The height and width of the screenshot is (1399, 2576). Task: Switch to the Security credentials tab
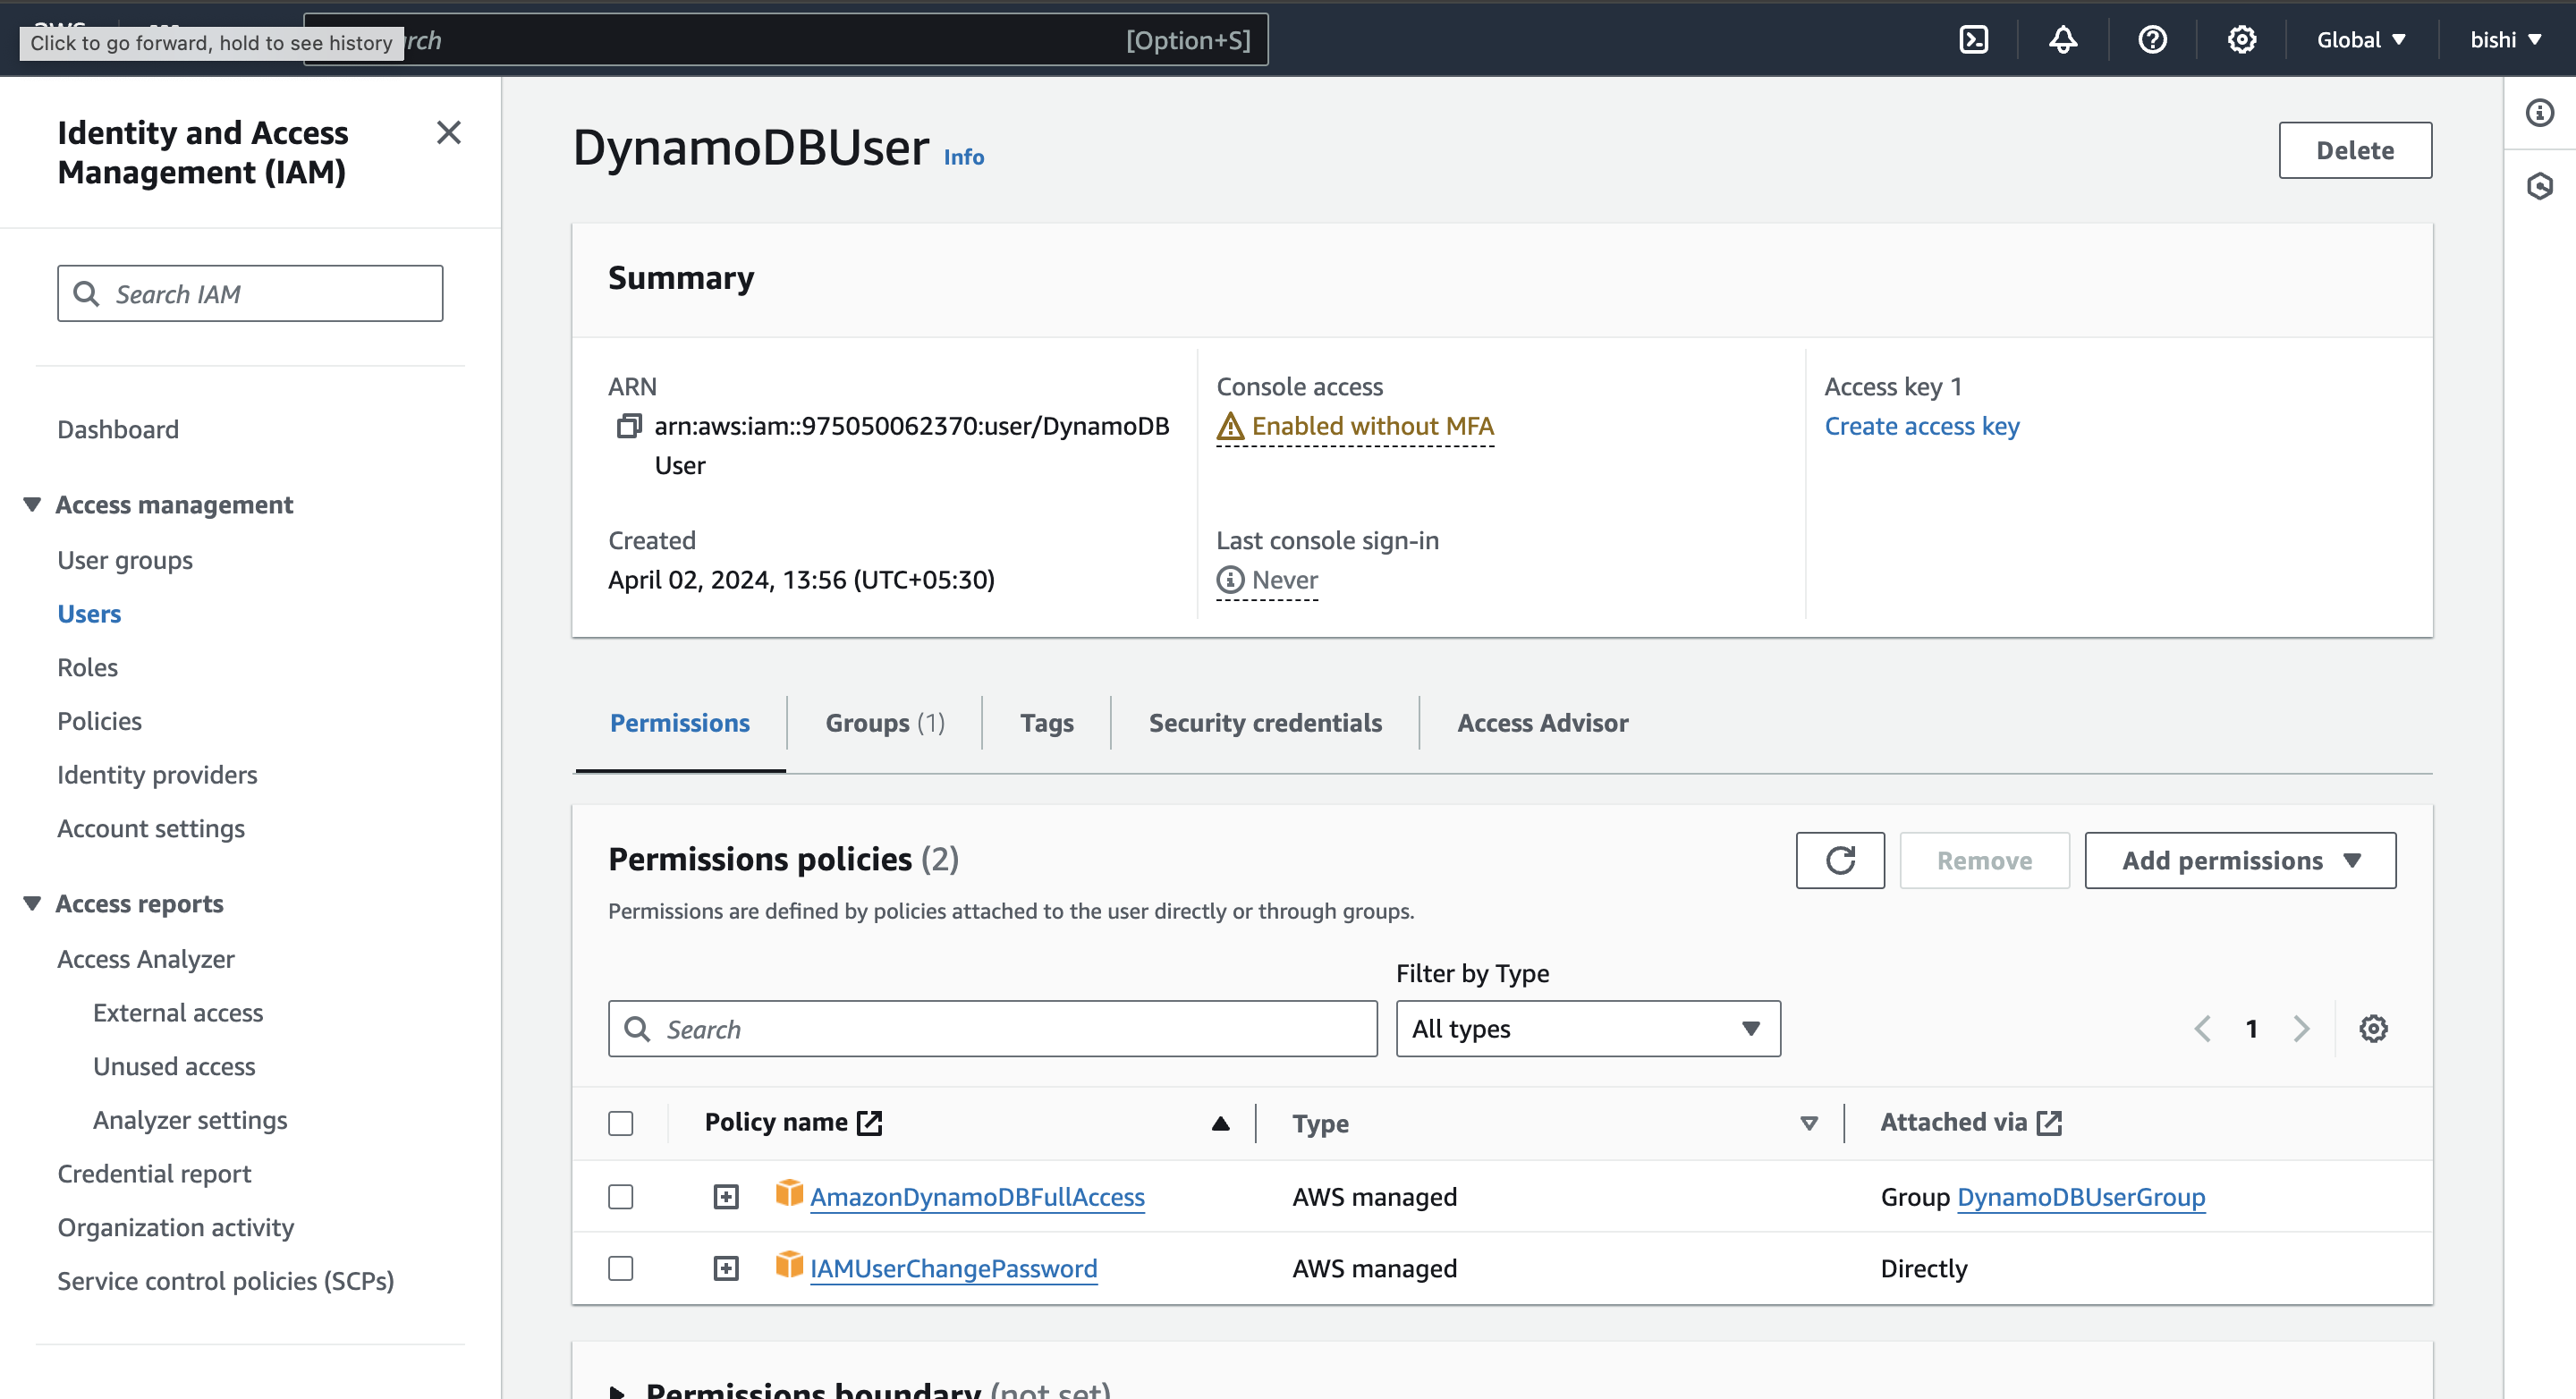click(1267, 722)
